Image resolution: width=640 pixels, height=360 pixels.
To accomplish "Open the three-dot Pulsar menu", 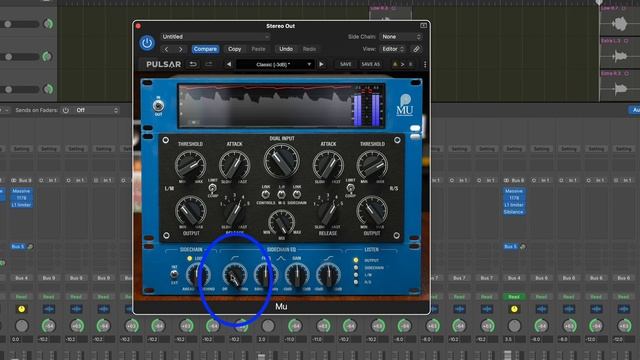I will [425, 64].
